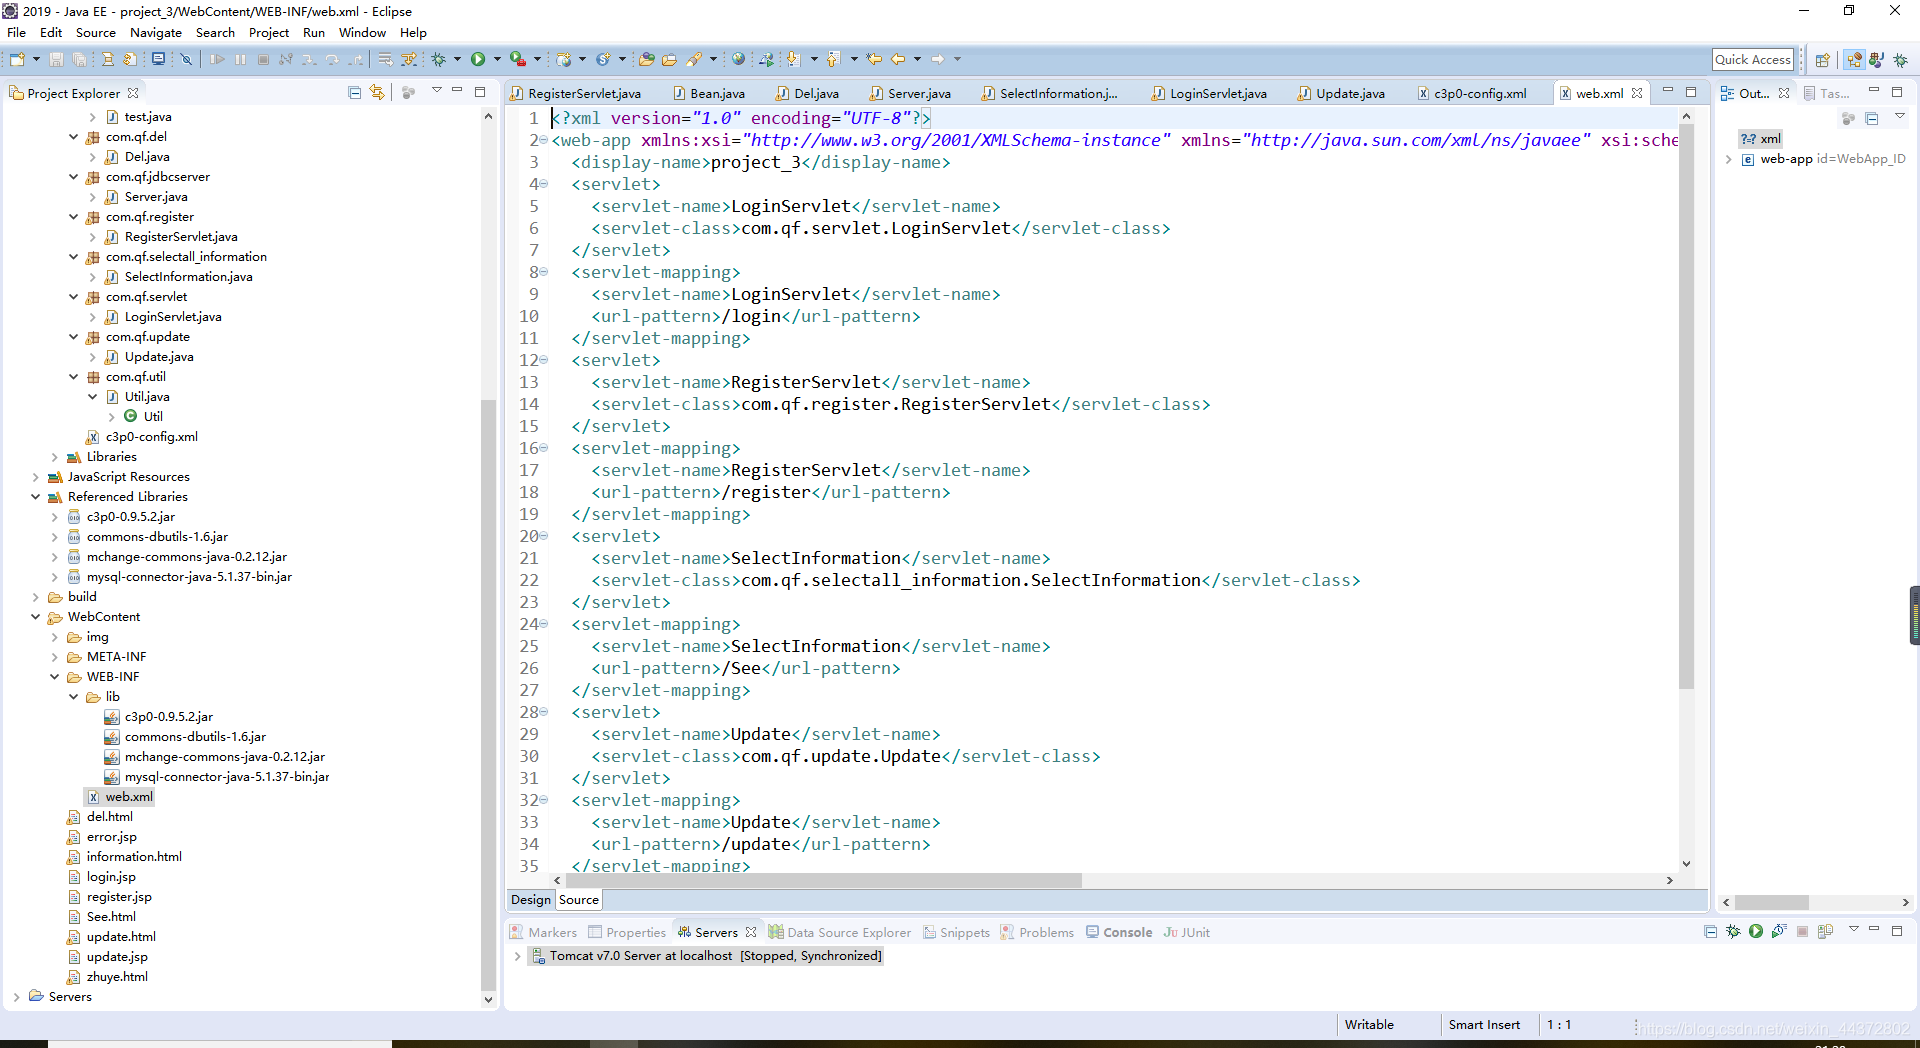Click the New file toolbar icon

[x=17, y=60]
